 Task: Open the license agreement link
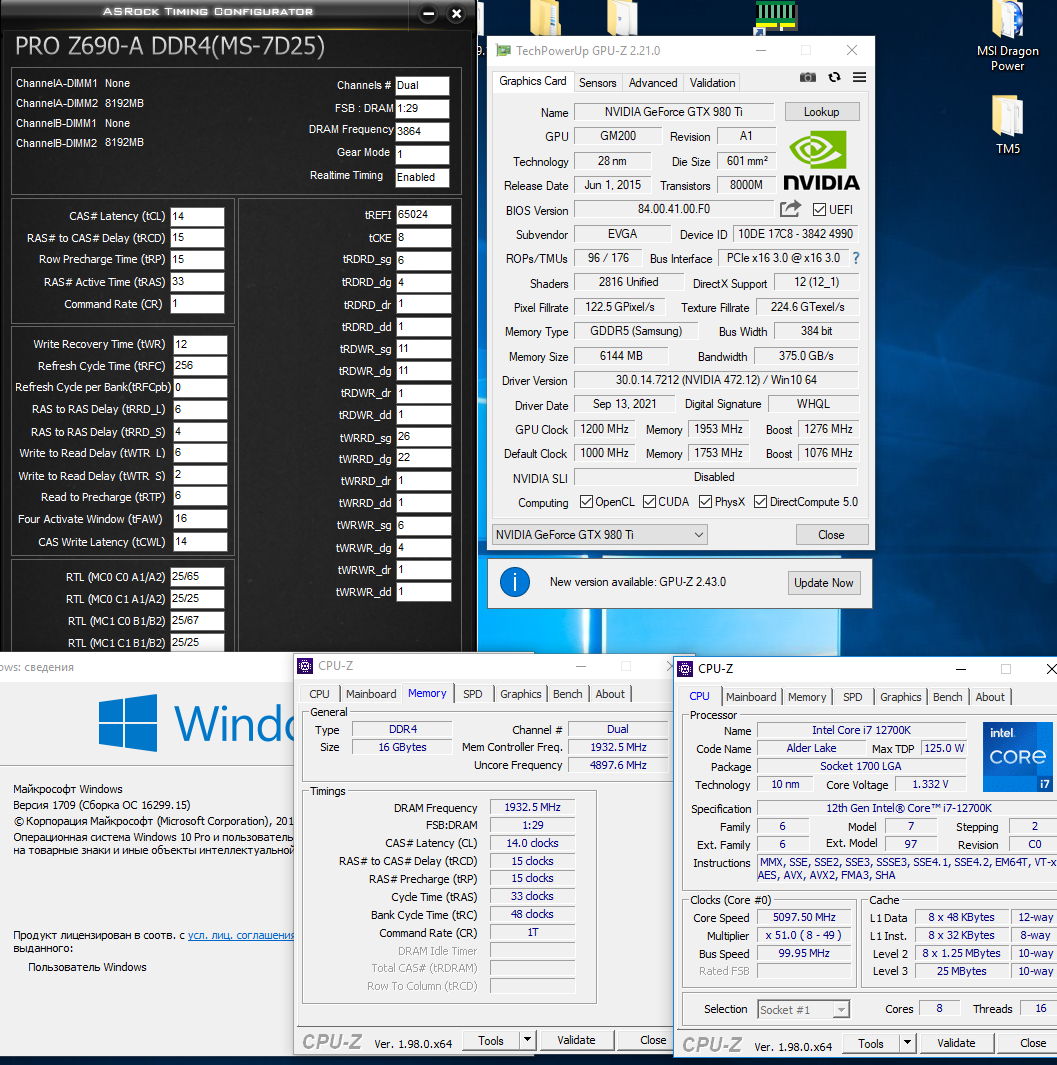[241, 935]
